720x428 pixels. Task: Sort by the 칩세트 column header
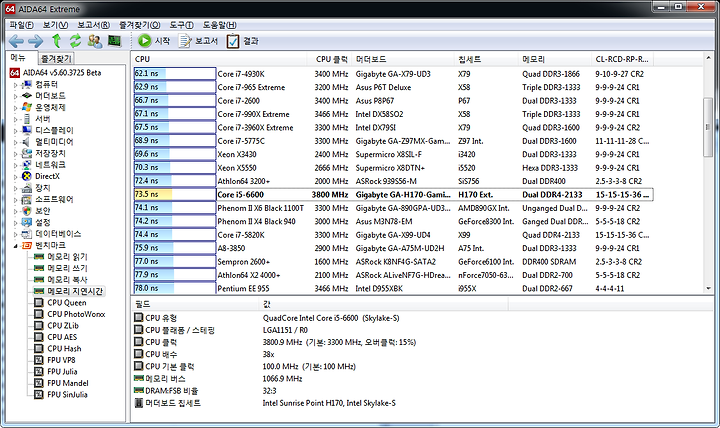pyautogui.click(x=486, y=59)
